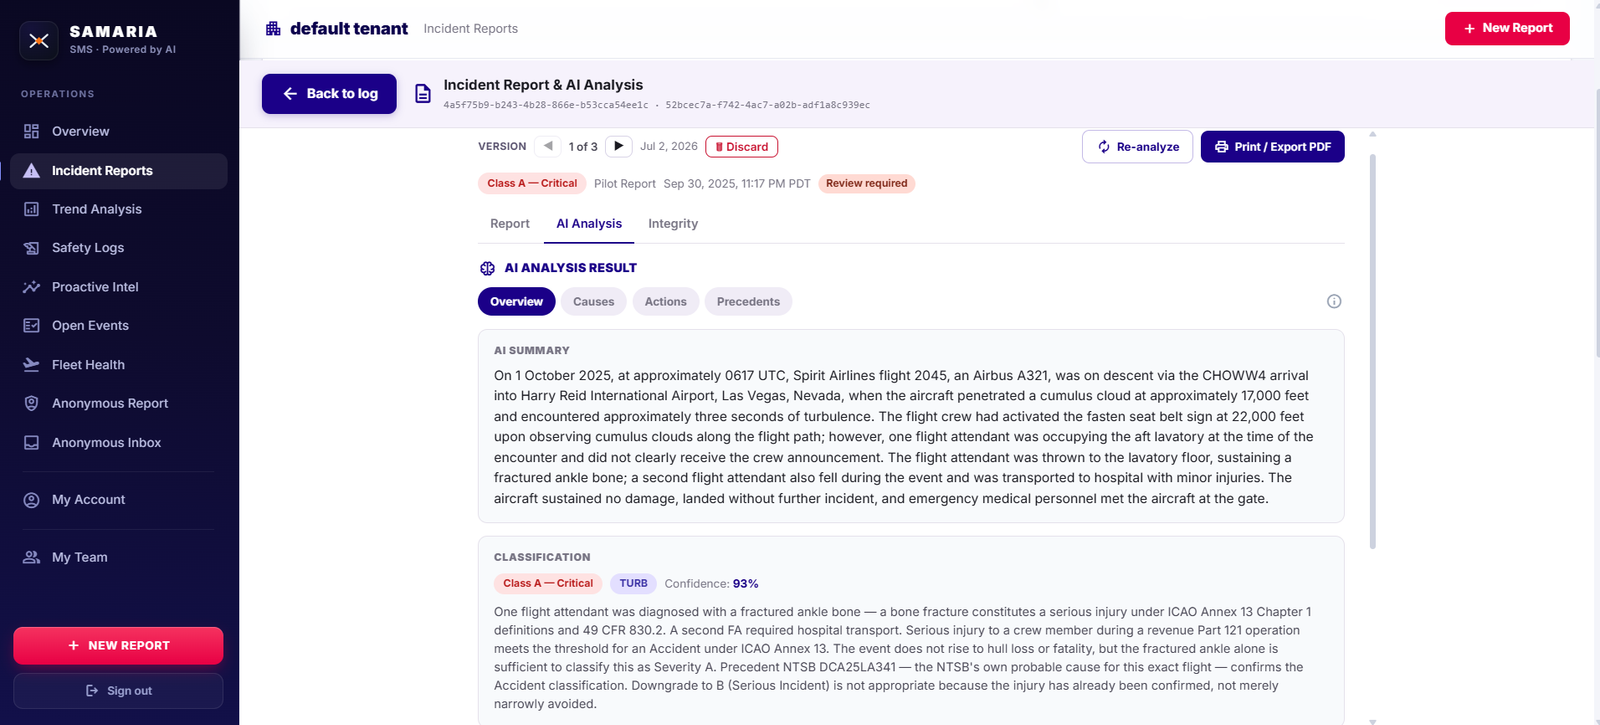Open Anonymous Inbox
This screenshot has width=1600, height=725.
point(119,443)
